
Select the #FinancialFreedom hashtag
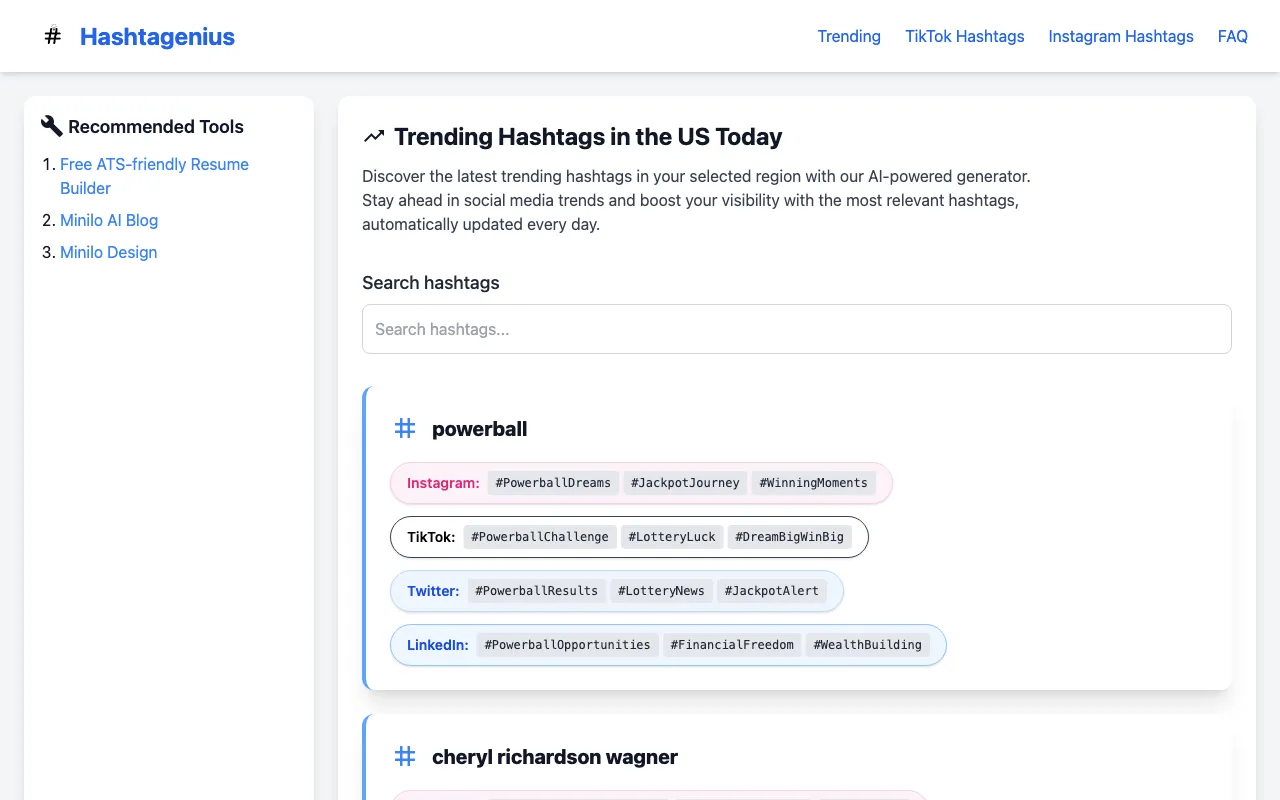coord(732,645)
